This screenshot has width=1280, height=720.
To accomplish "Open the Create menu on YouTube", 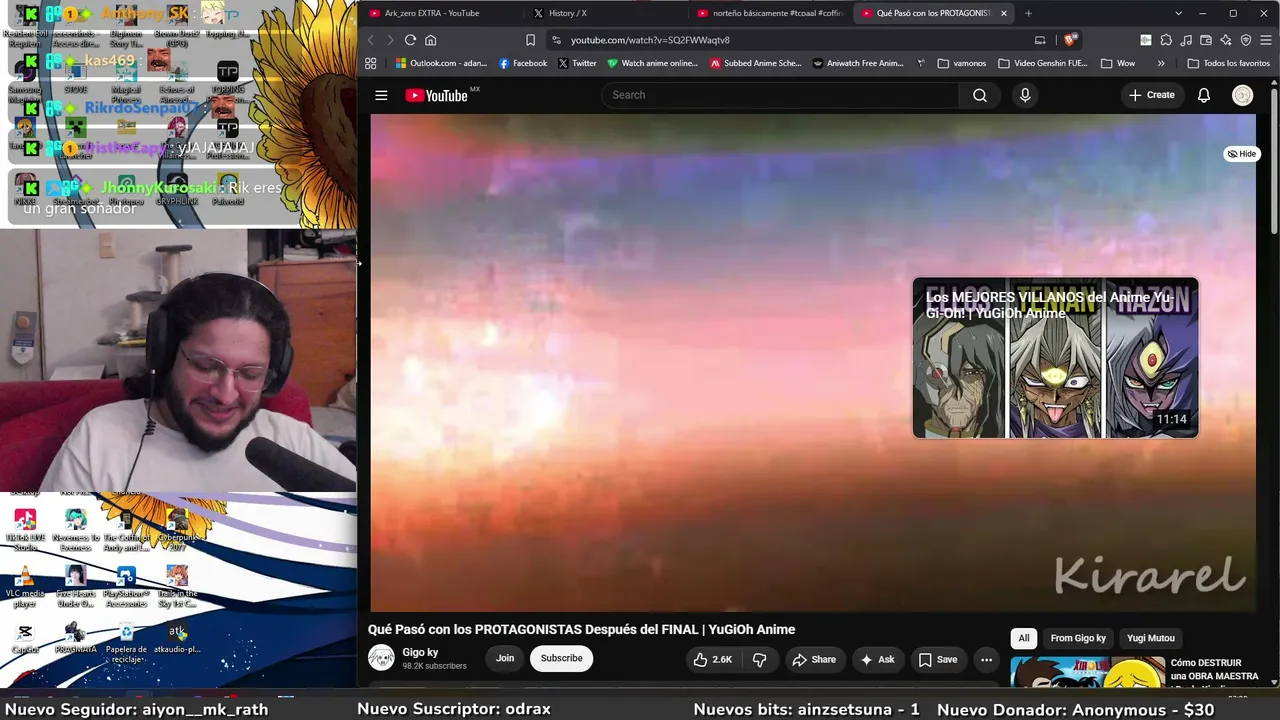I will 1152,95.
